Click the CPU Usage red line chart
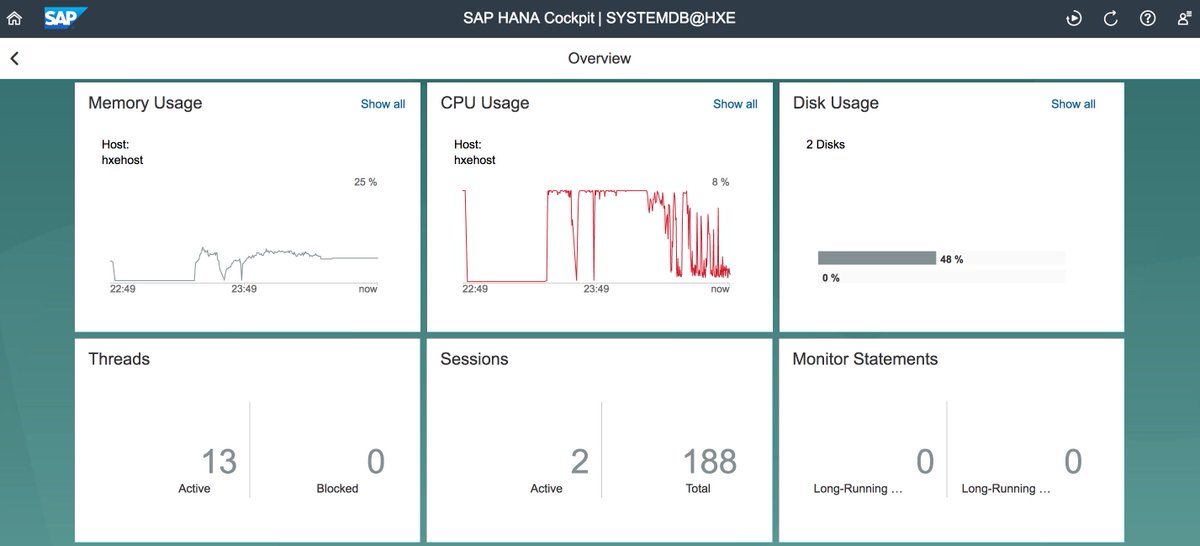The image size is (1200, 546). (x=597, y=235)
